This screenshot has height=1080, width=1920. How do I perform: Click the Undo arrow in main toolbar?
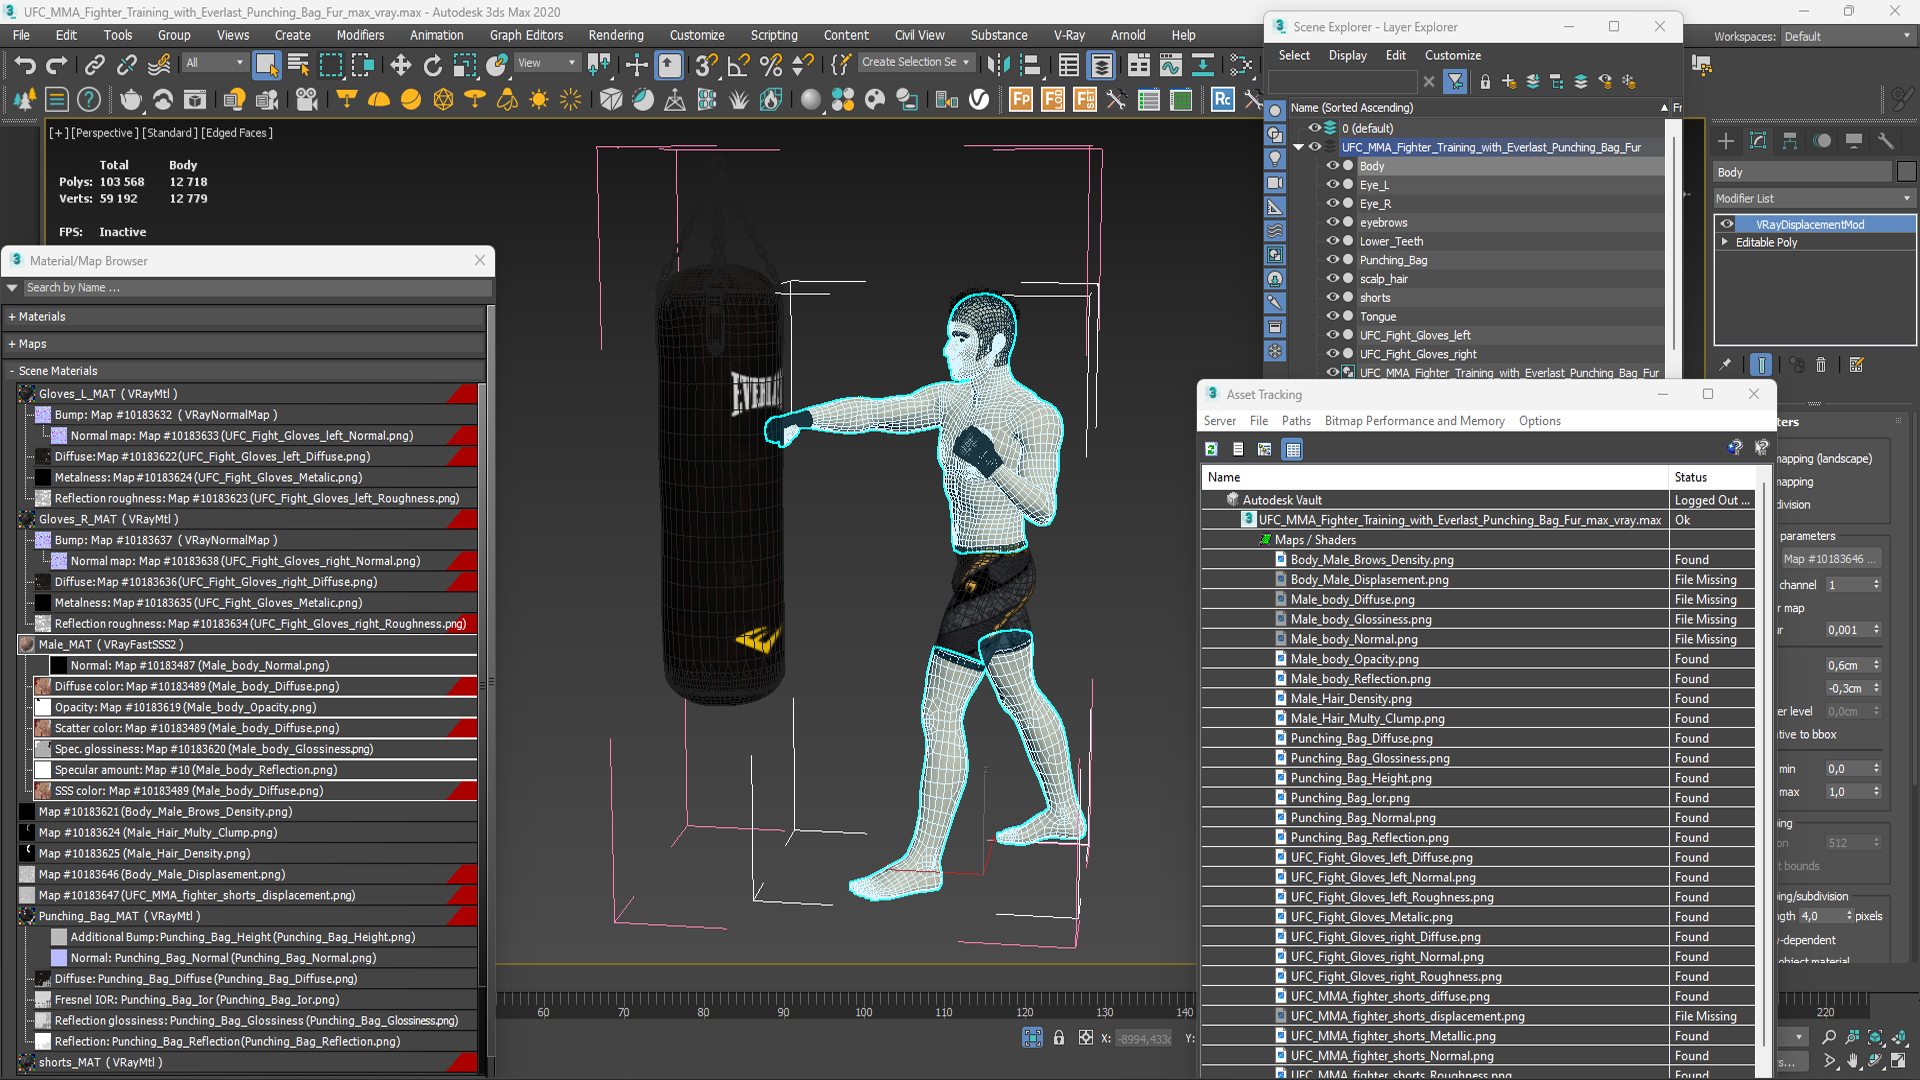click(x=25, y=66)
